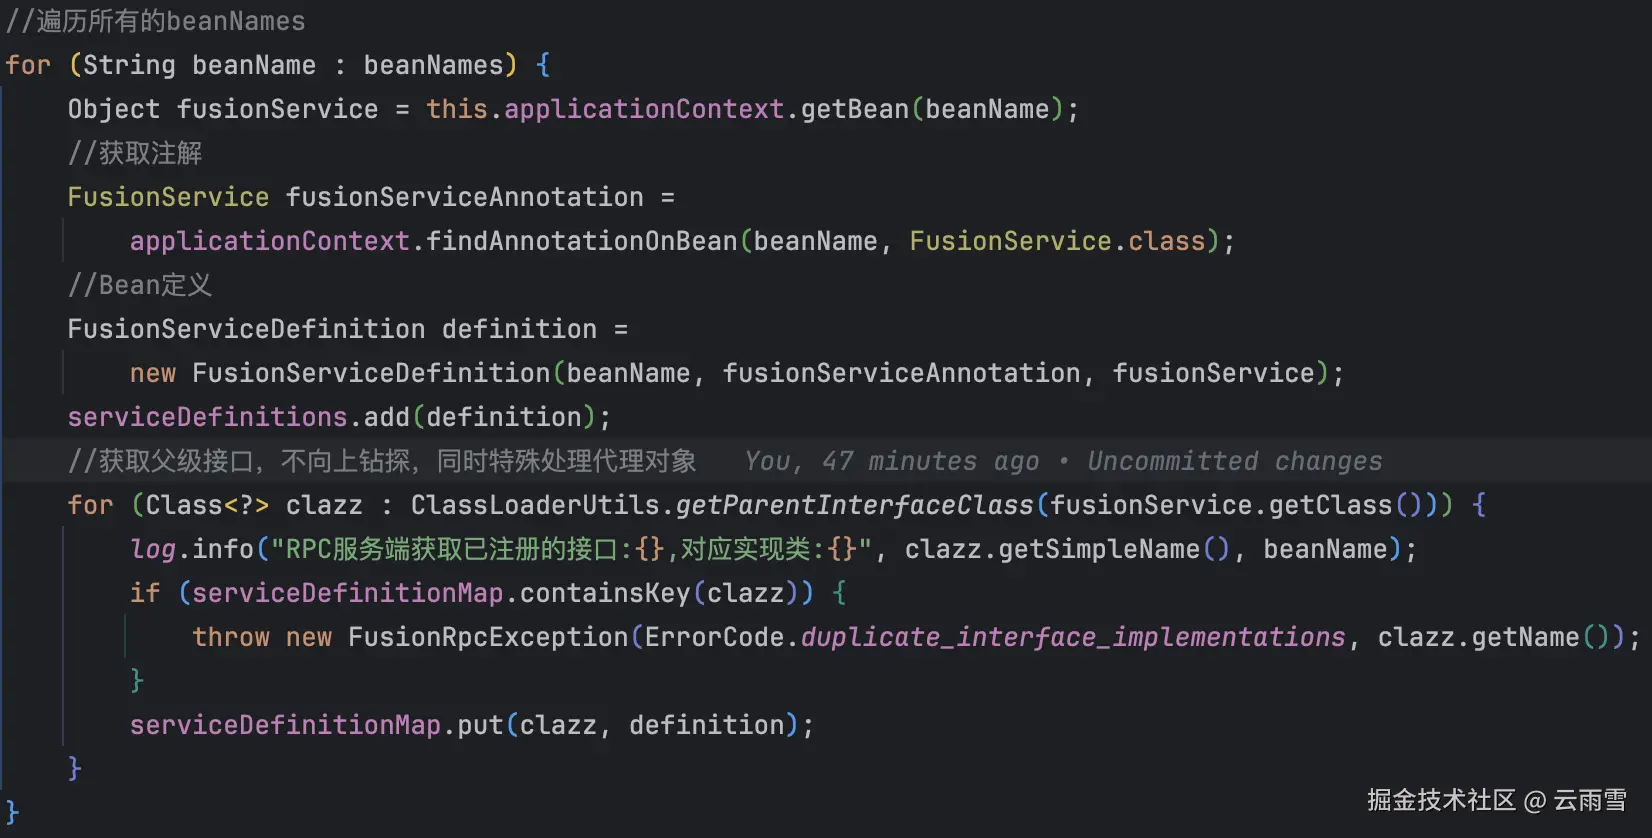Click the containsKey method call
Screen dimensions: 1652x838
click(x=604, y=593)
